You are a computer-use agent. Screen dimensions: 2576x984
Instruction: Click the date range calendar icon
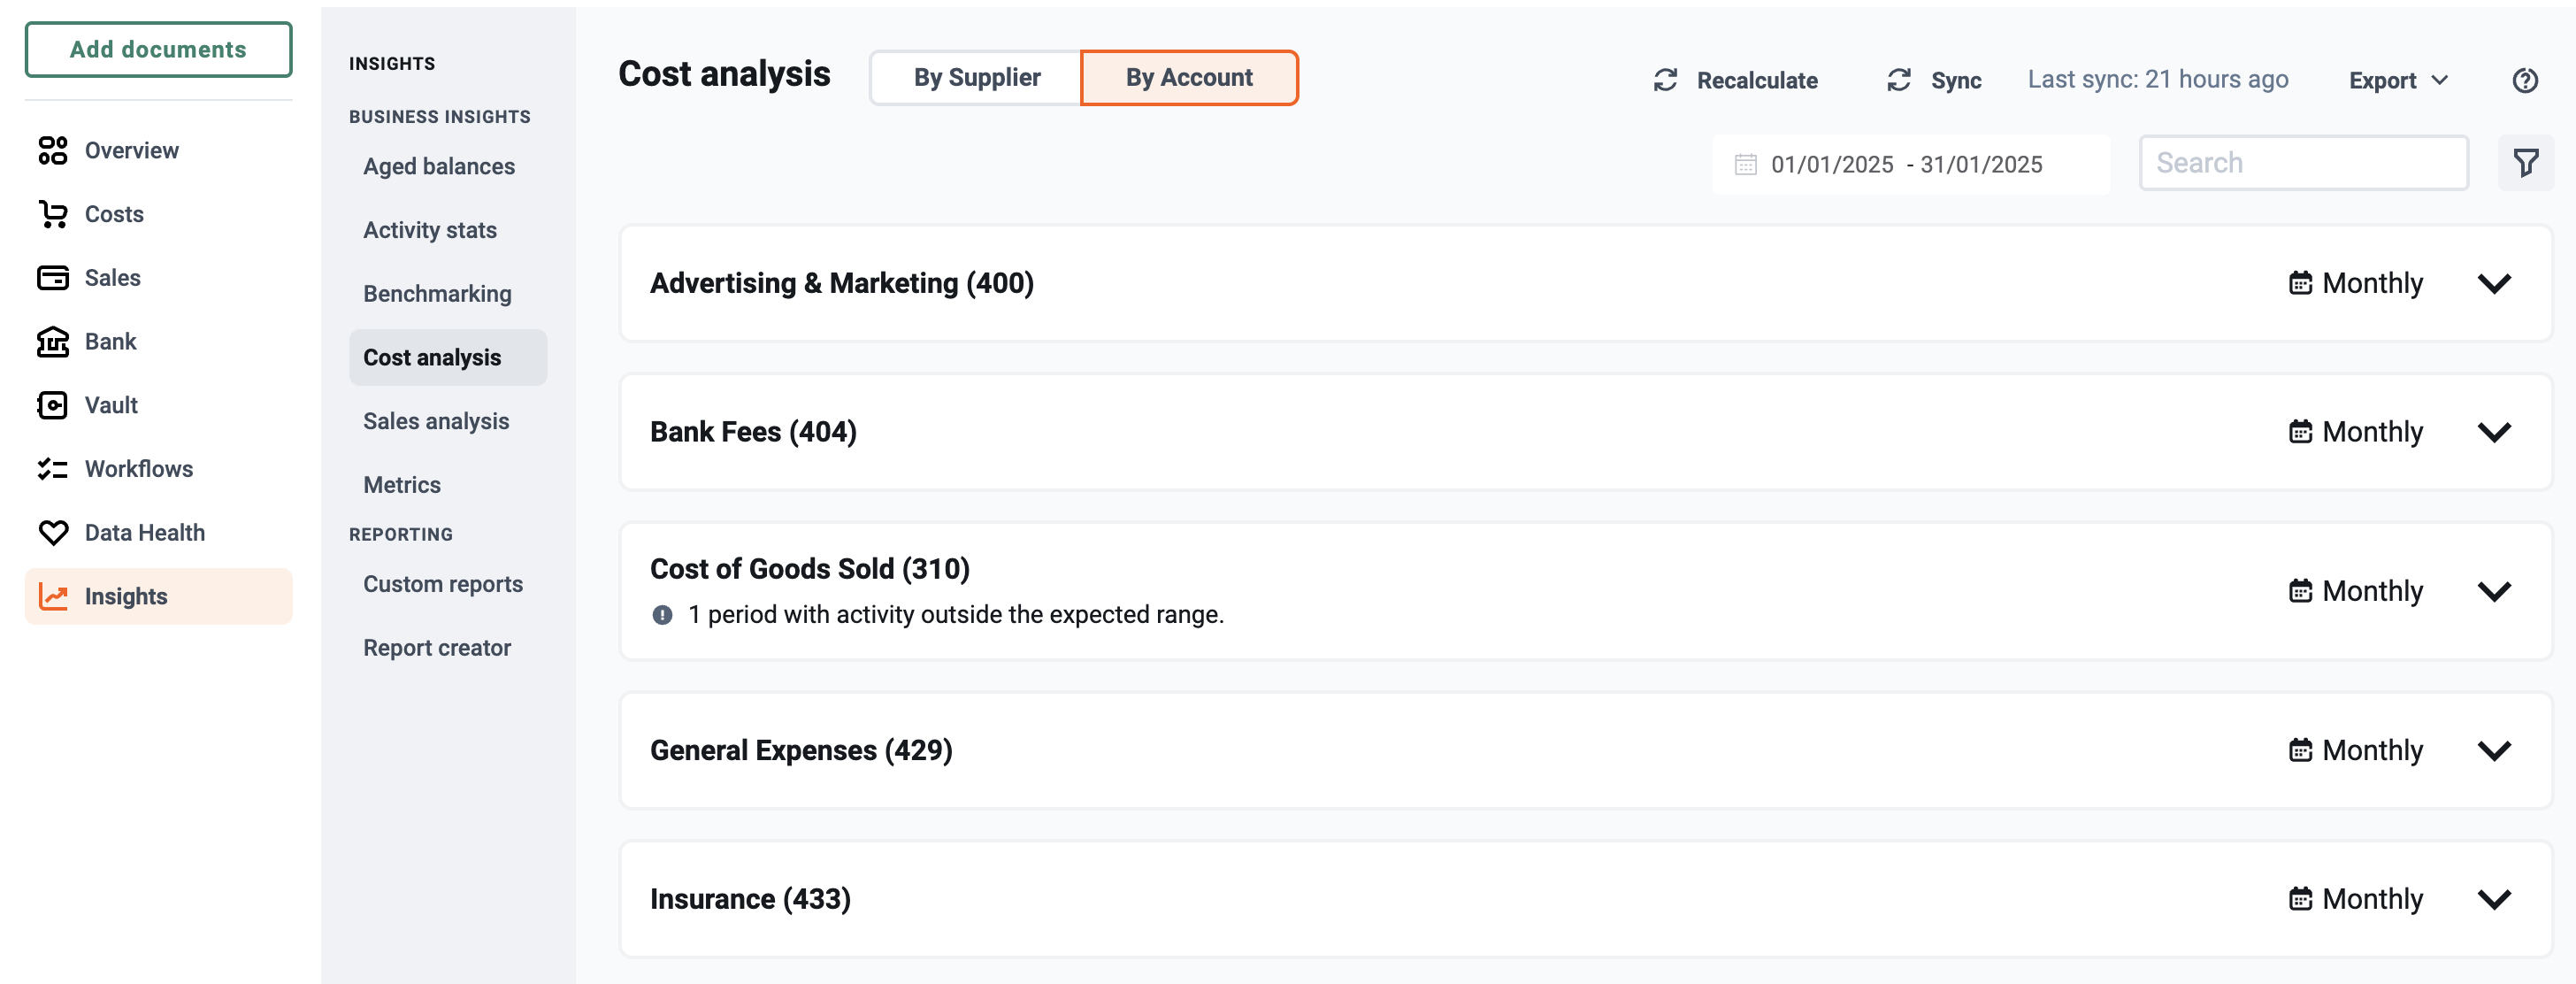pos(1745,164)
